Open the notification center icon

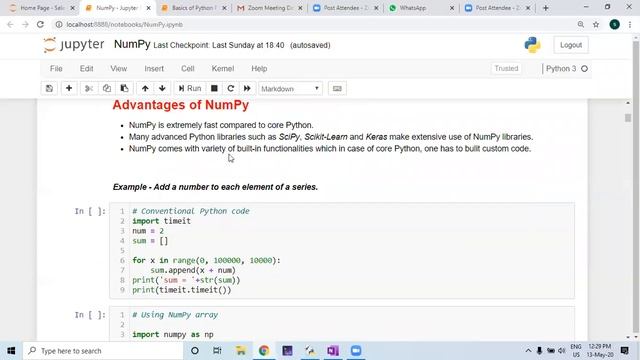click(624, 351)
